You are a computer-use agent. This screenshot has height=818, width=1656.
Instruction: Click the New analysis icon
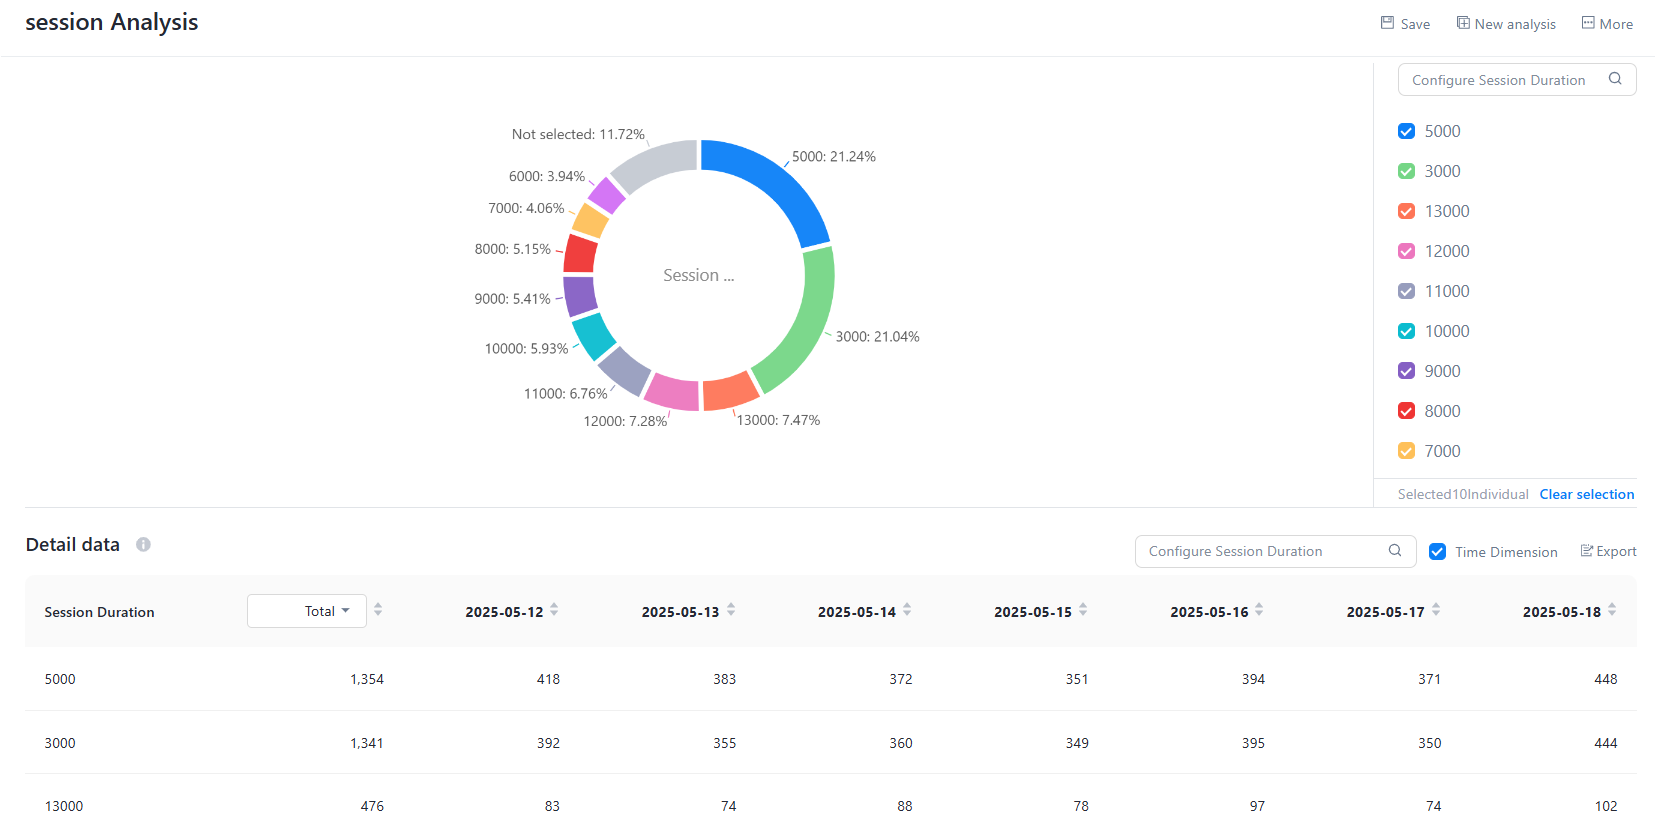[1463, 23]
